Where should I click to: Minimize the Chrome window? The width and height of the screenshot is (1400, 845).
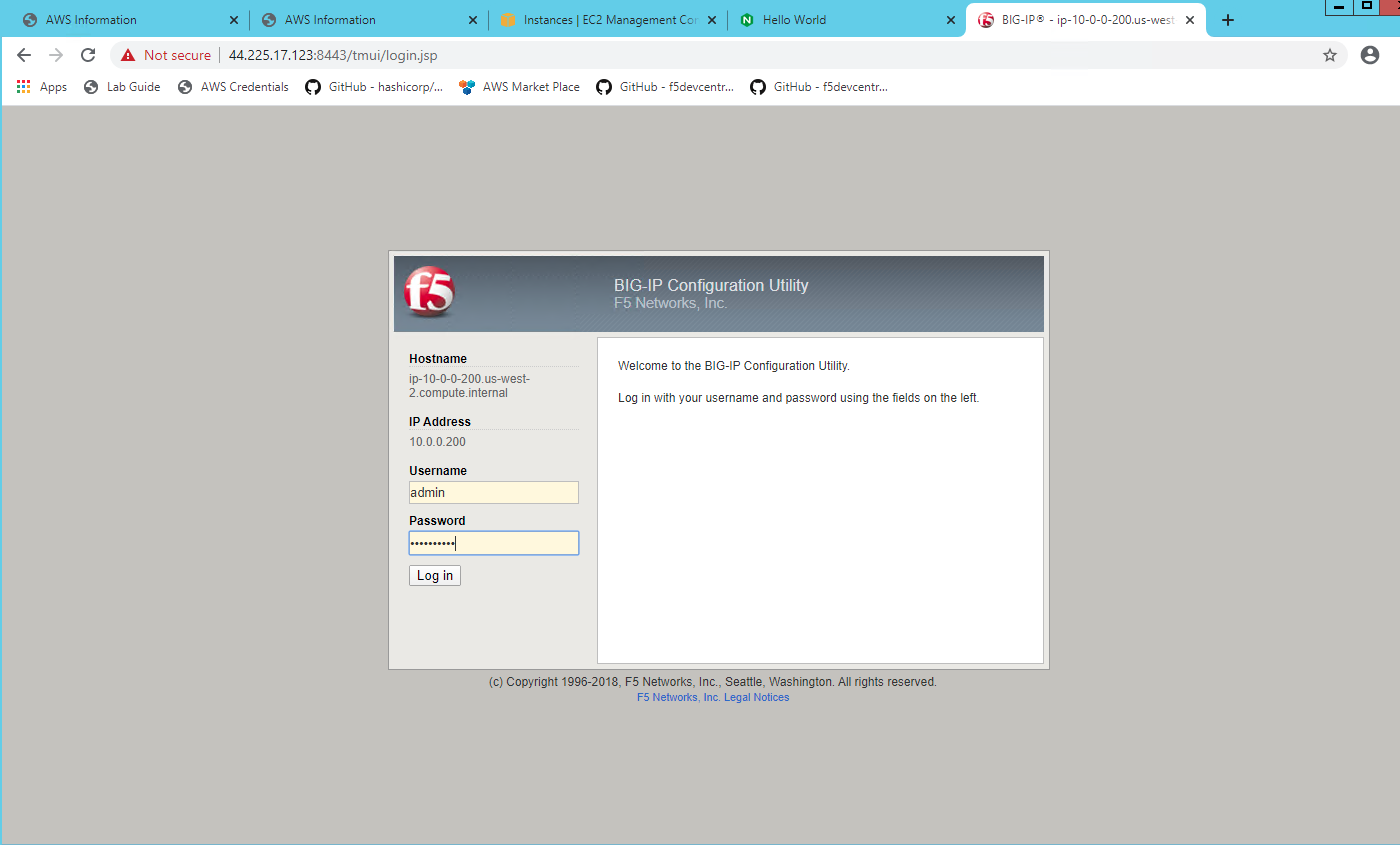tap(1339, 7)
